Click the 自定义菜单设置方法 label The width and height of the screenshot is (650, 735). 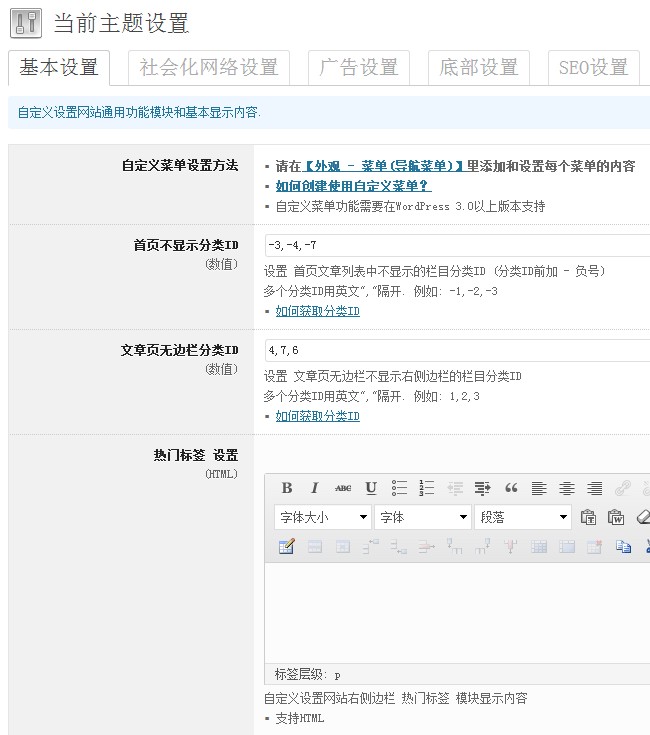tap(180, 165)
